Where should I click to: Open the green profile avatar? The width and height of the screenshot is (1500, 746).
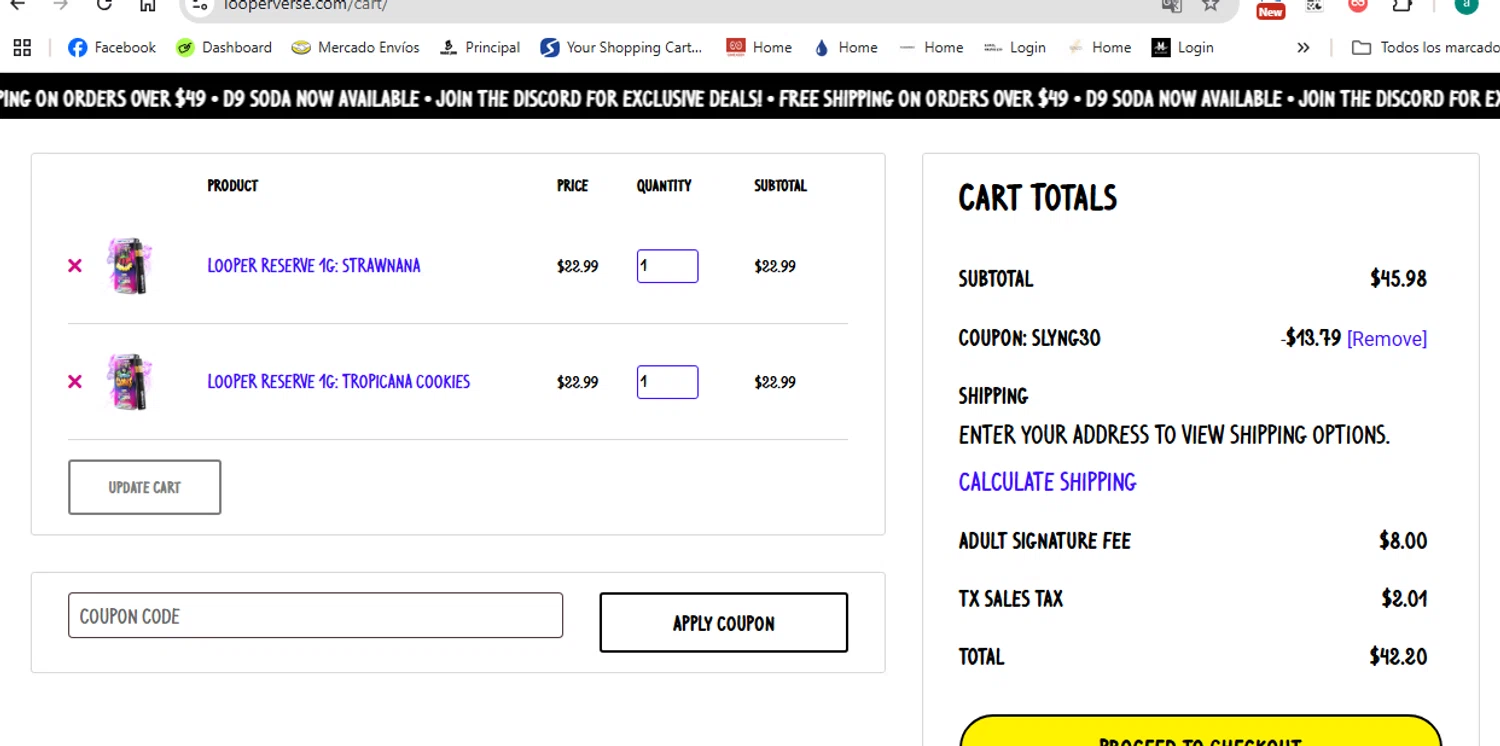point(1466,5)
